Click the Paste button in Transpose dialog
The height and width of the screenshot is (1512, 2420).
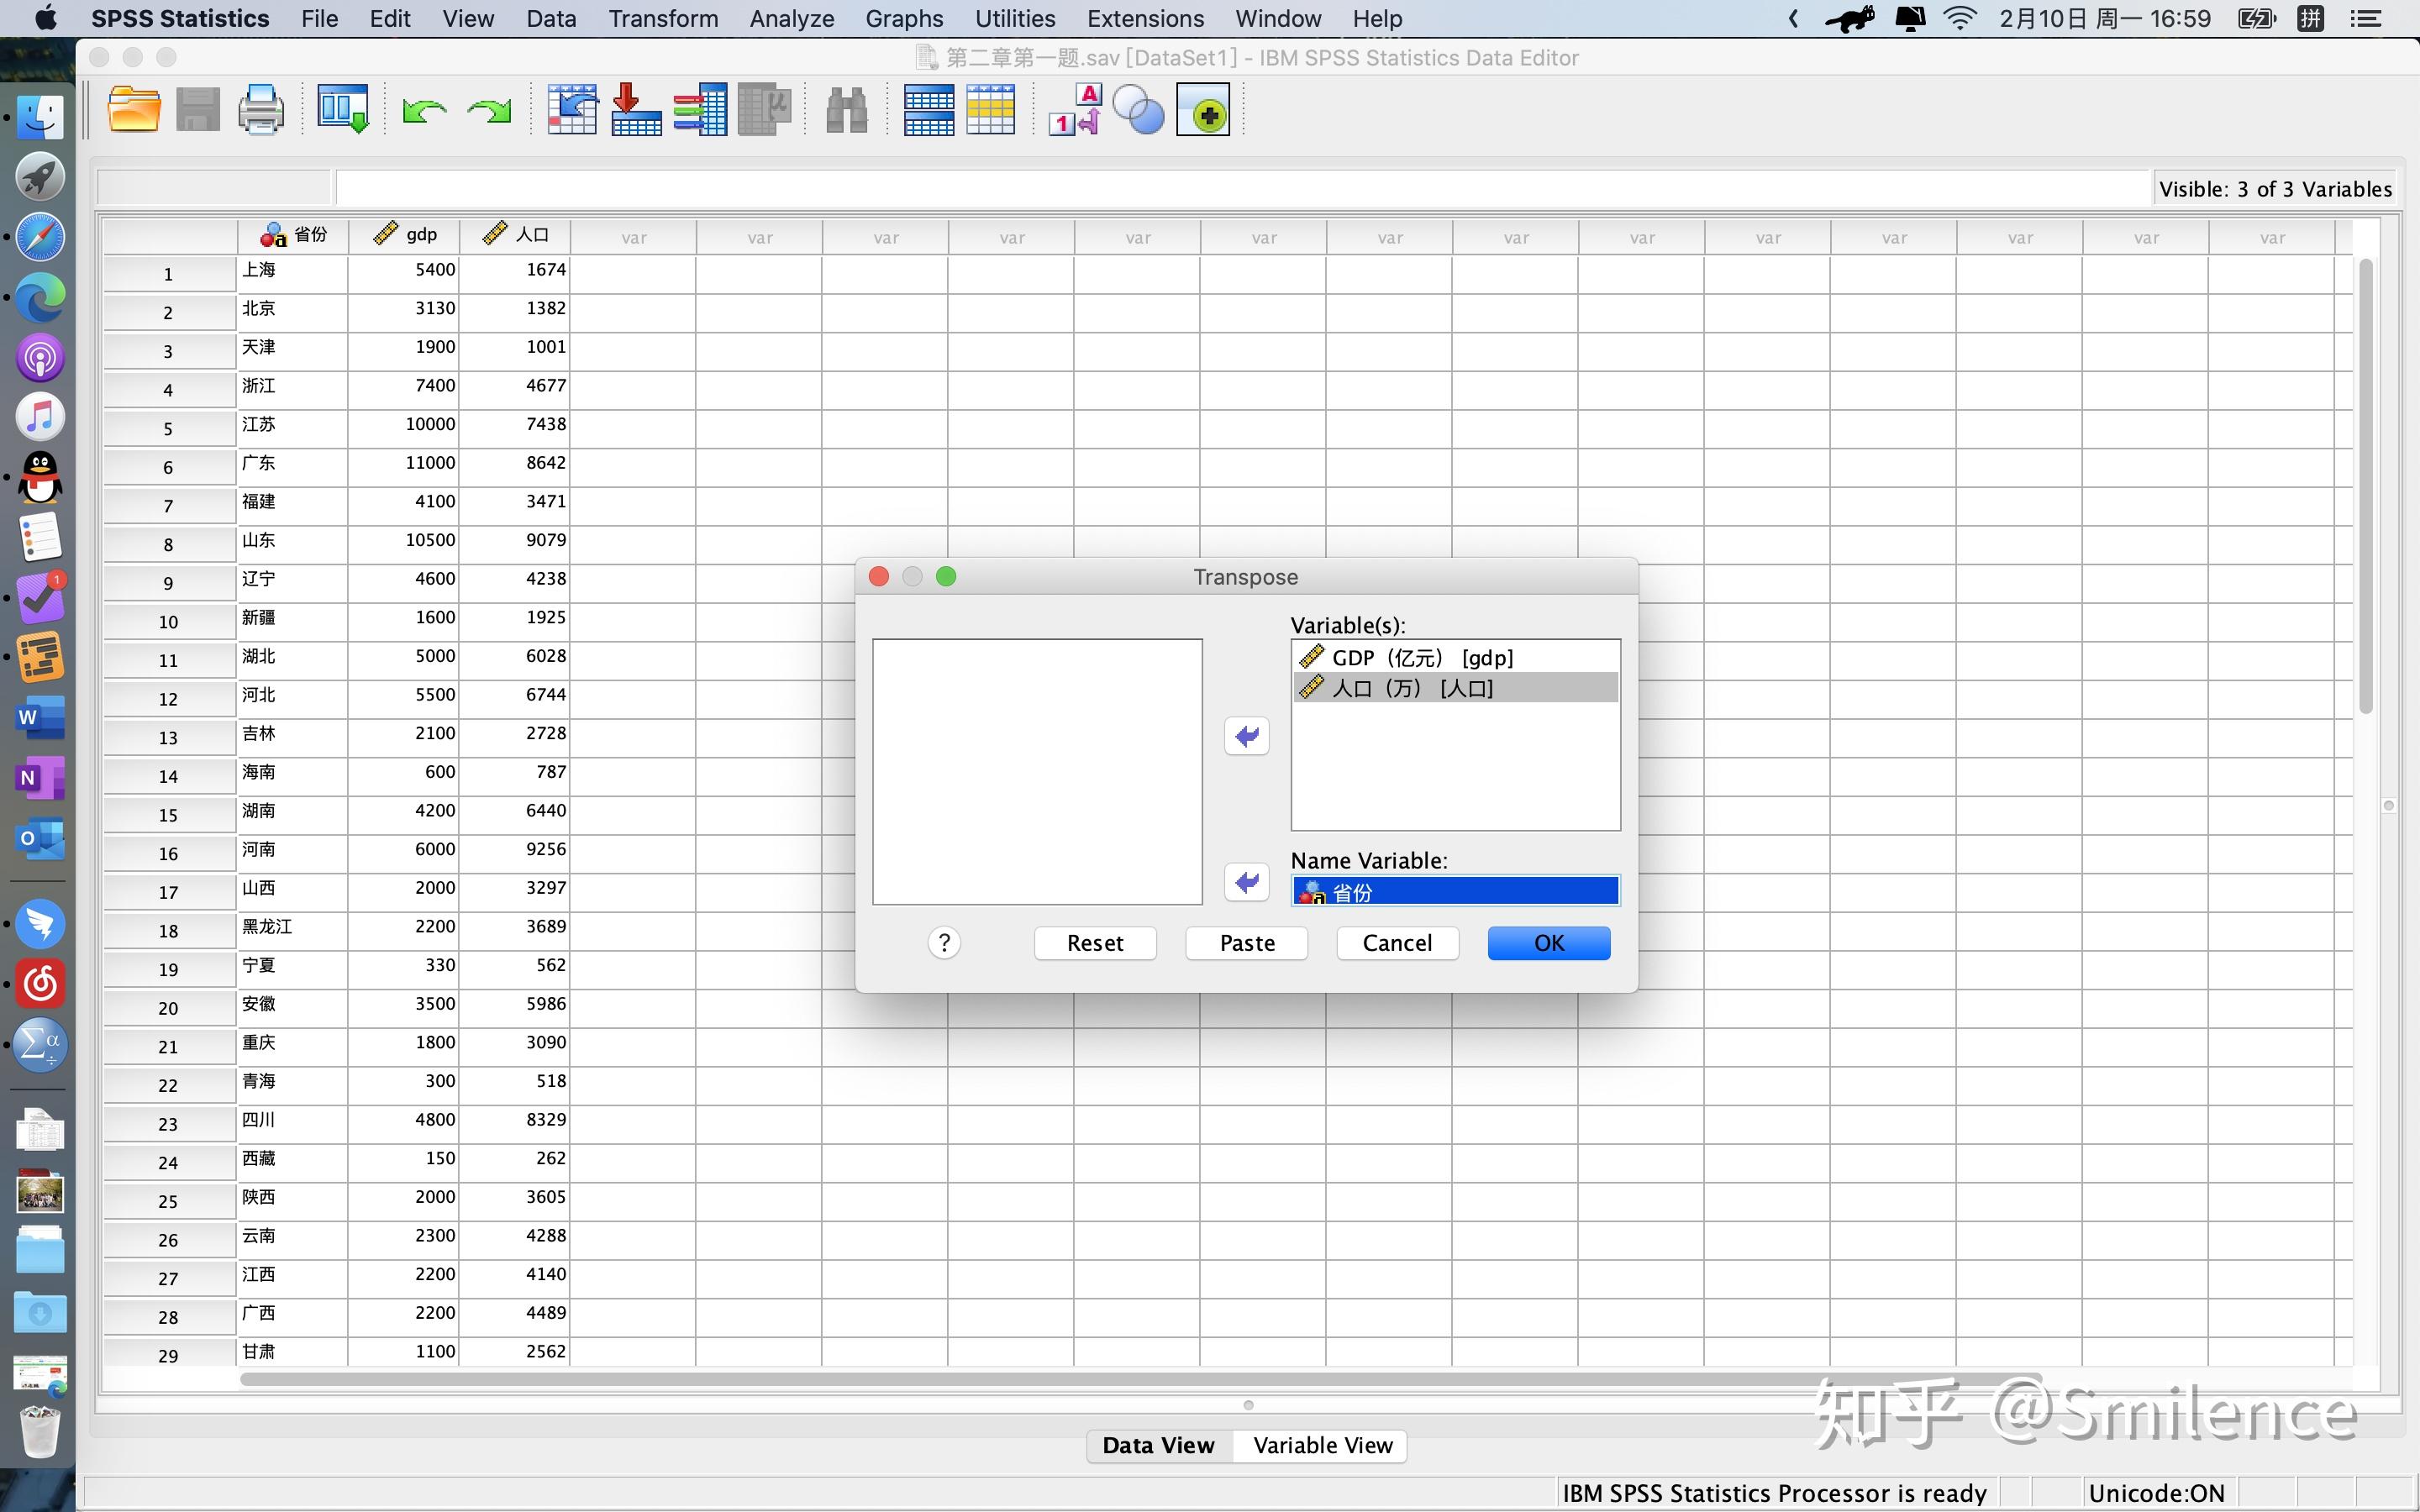click(1245, 942)
